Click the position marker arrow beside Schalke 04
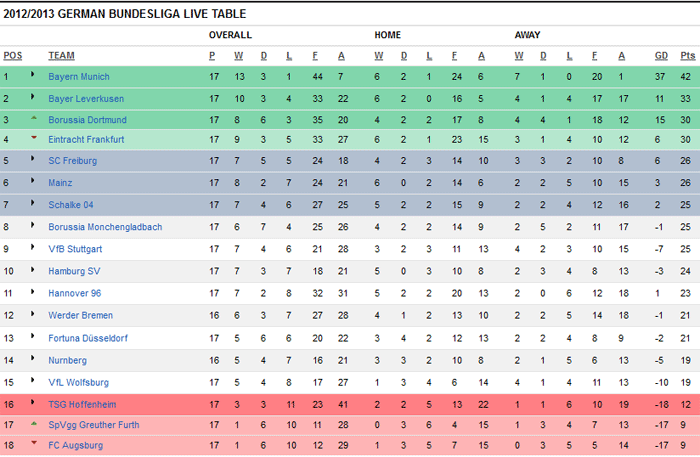 tap(32, 203)
